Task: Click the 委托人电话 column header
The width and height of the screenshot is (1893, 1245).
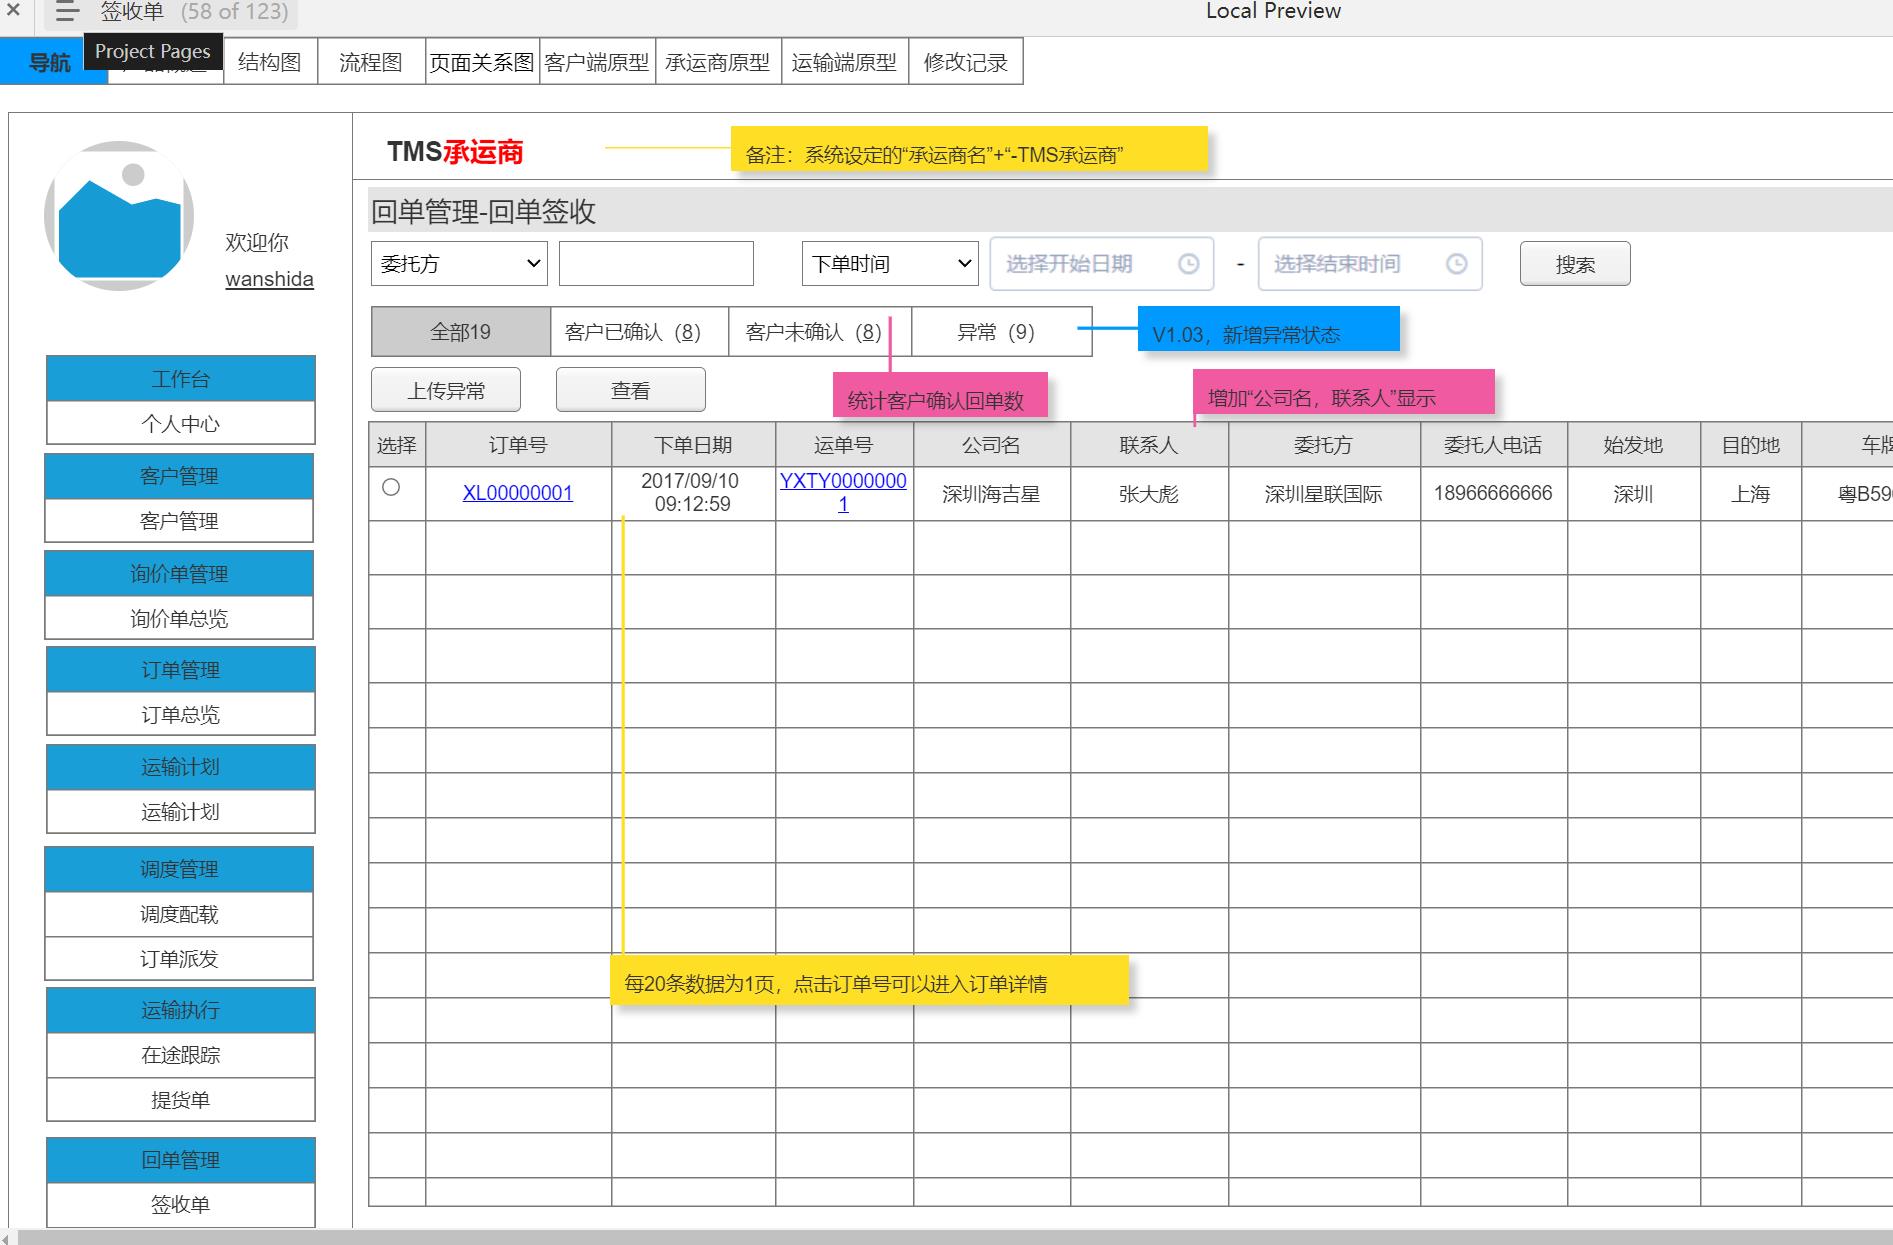Action: [1494, 445]
